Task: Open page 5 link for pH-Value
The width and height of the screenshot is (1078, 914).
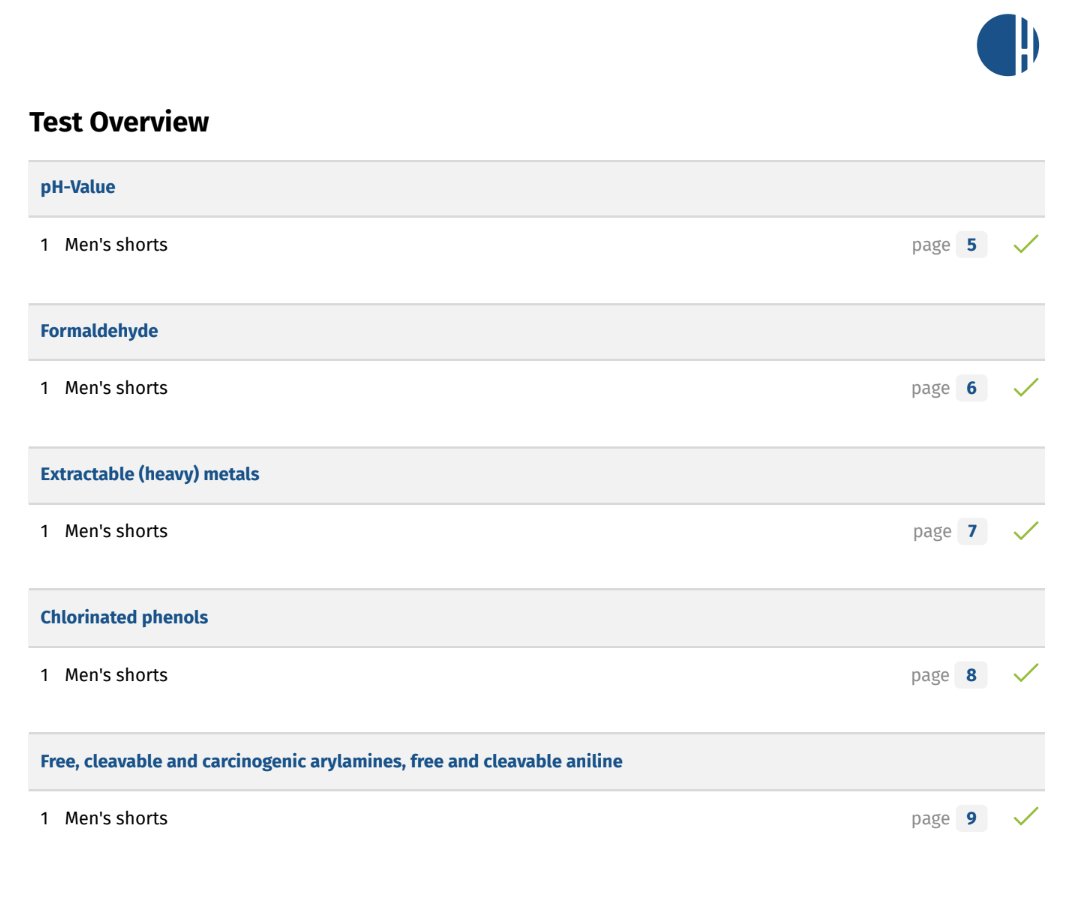Action: click(x=971, y=245)
